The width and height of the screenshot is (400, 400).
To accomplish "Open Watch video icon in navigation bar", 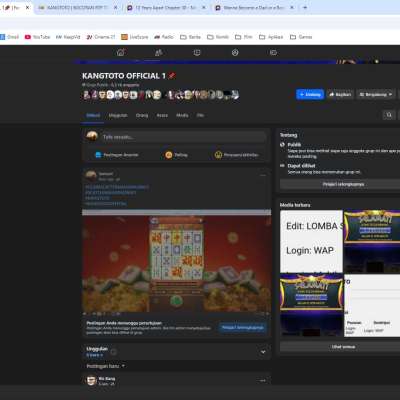I will tap(197, 52).
